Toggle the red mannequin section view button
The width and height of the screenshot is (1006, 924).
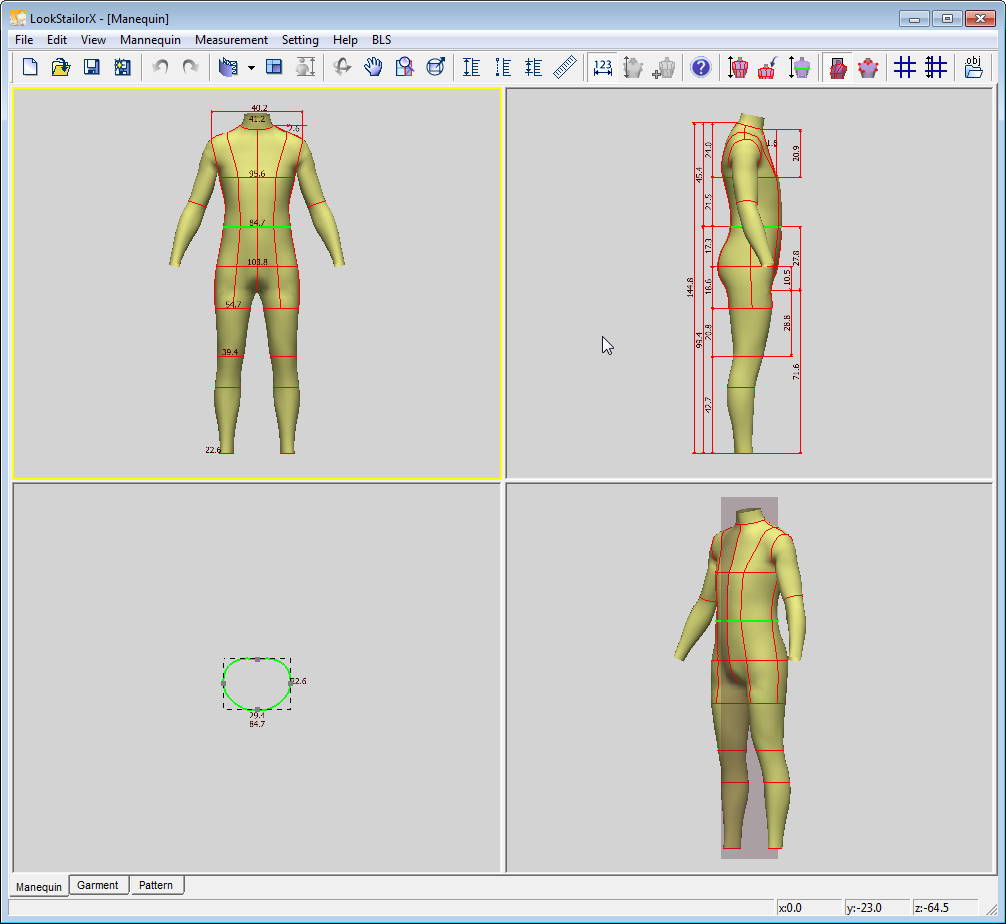(837, 67)
